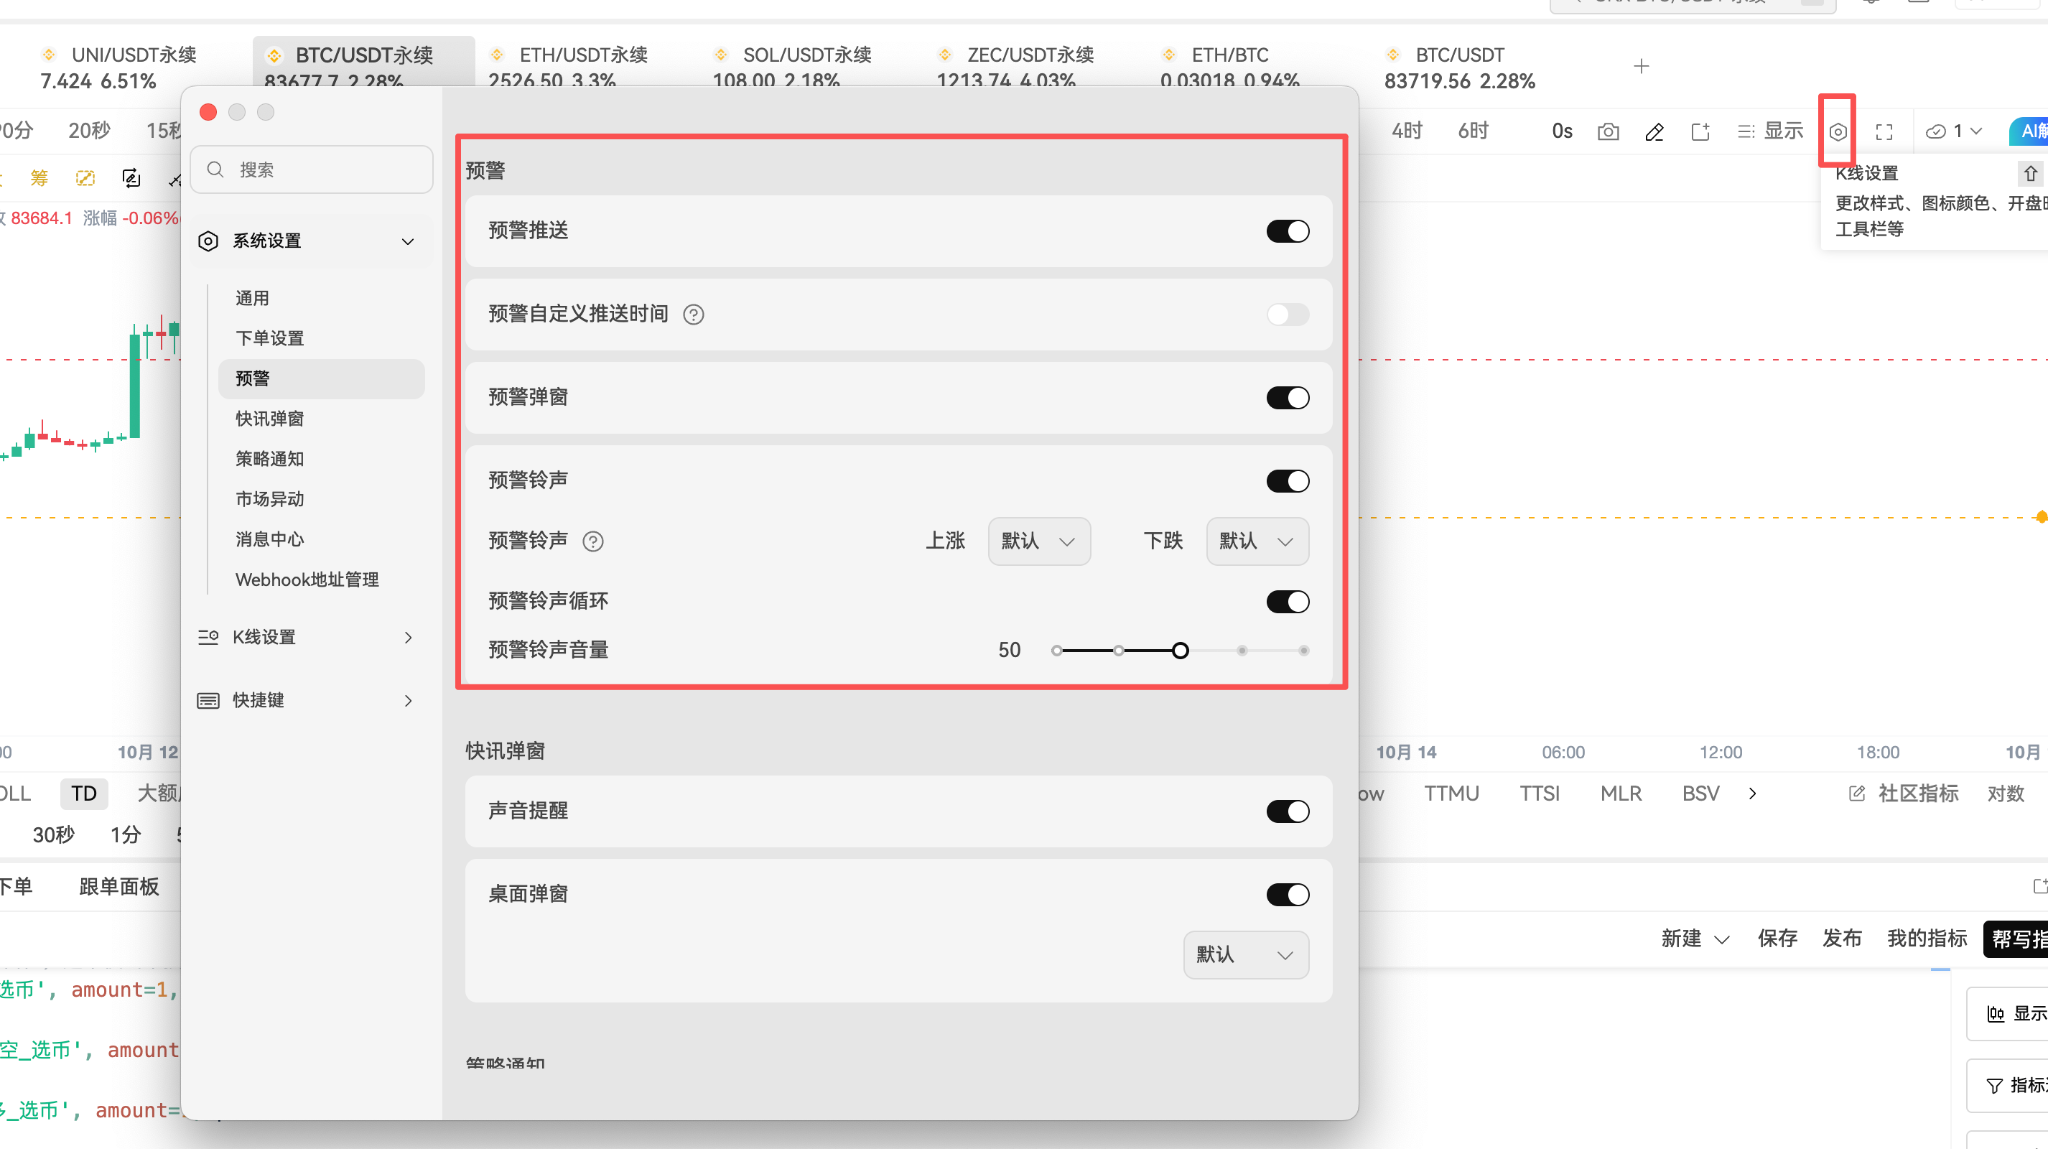Turn off the 预警铃声 main switch
Screen dimensions: 2048x1149
tap(1287, 481)
